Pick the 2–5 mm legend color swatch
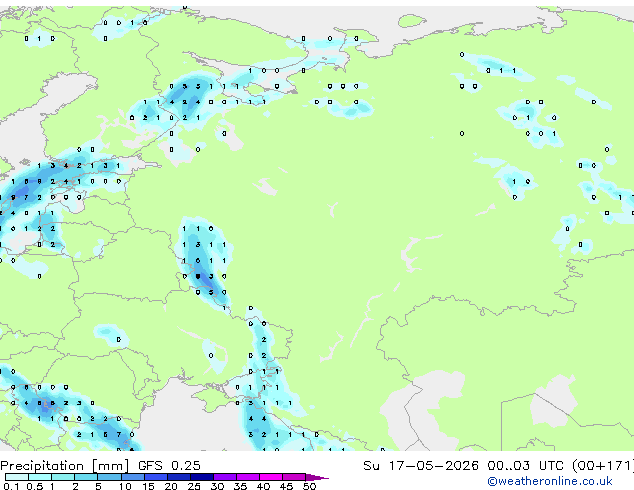Viewport: 634px width, 490px height. coord(86,477)
